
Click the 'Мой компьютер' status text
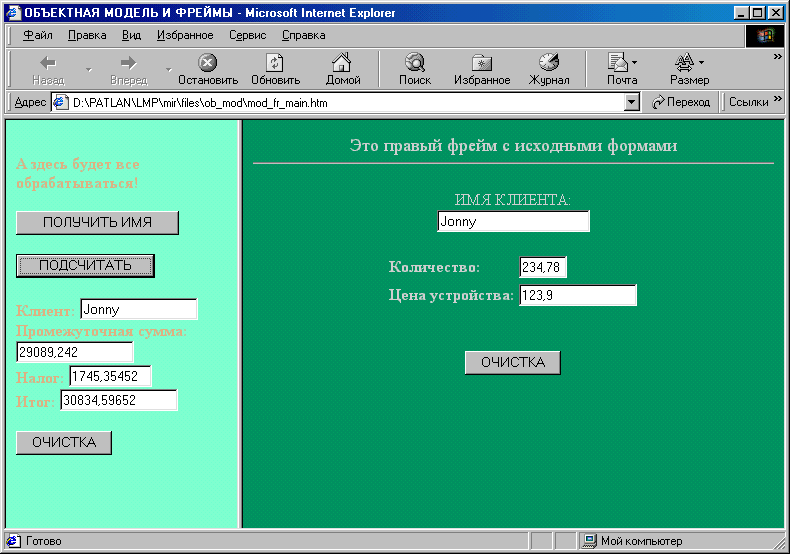click(641, 541)
